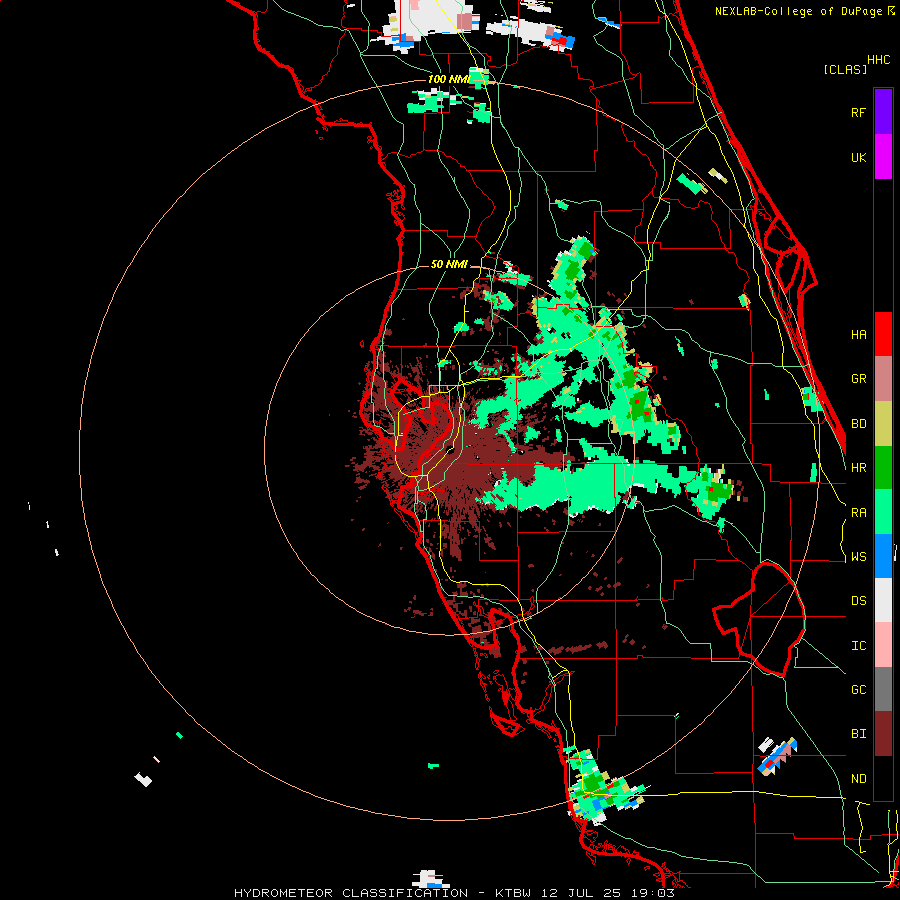This screenshot has height=900, width=900.
Task: Click the RA legend label
Action: (858, 513)
